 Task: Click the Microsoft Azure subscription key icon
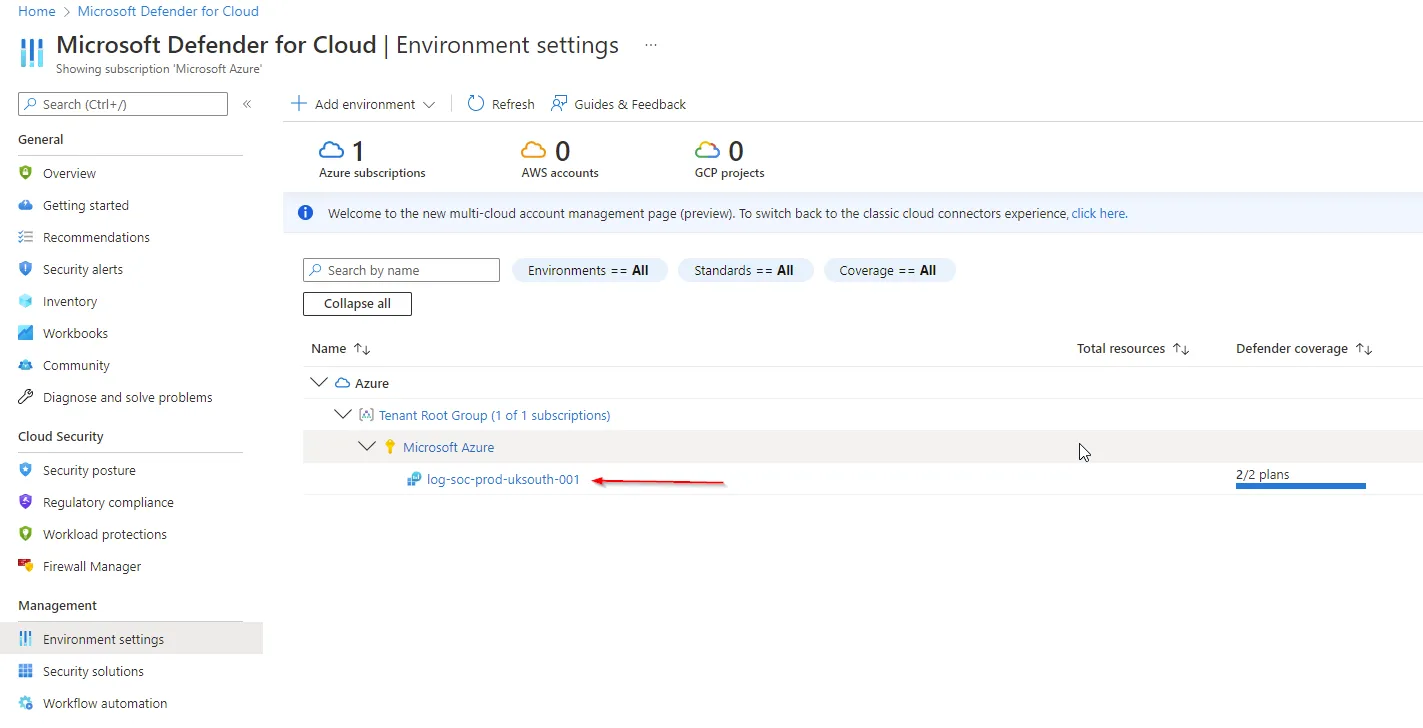click(x=390, y=447)
